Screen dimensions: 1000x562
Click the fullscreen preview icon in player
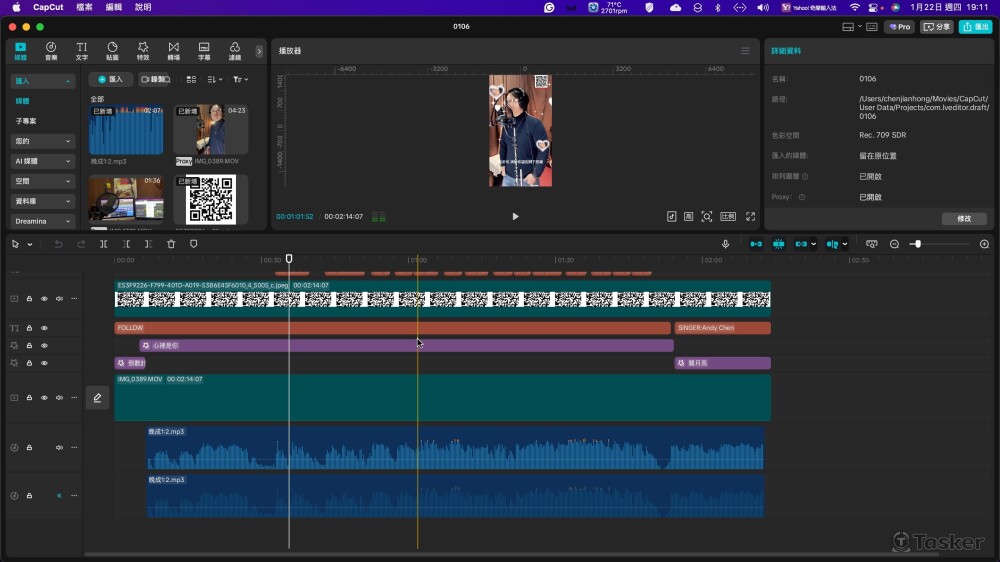pyautogui.click(x=750, y=216)
